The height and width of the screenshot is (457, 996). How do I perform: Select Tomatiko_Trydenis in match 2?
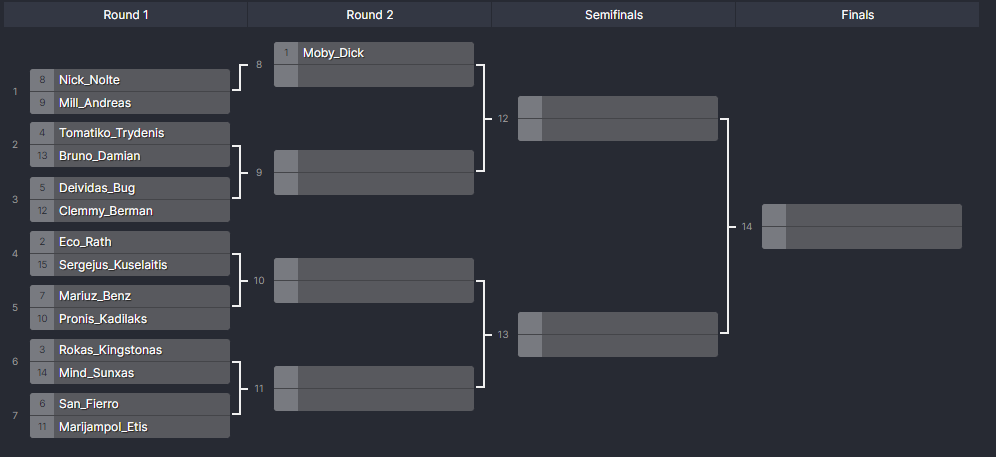tap(130, 133)
